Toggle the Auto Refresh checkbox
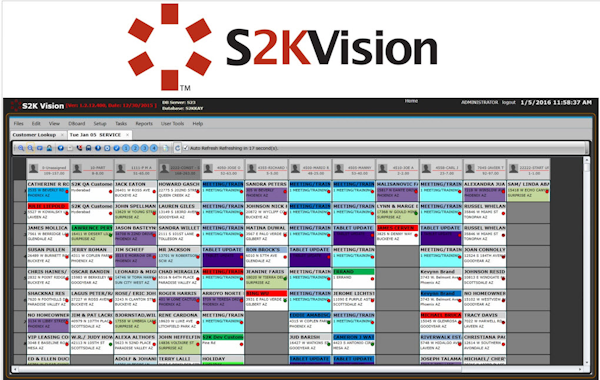The image size is (600, 380). pos(186,148)
